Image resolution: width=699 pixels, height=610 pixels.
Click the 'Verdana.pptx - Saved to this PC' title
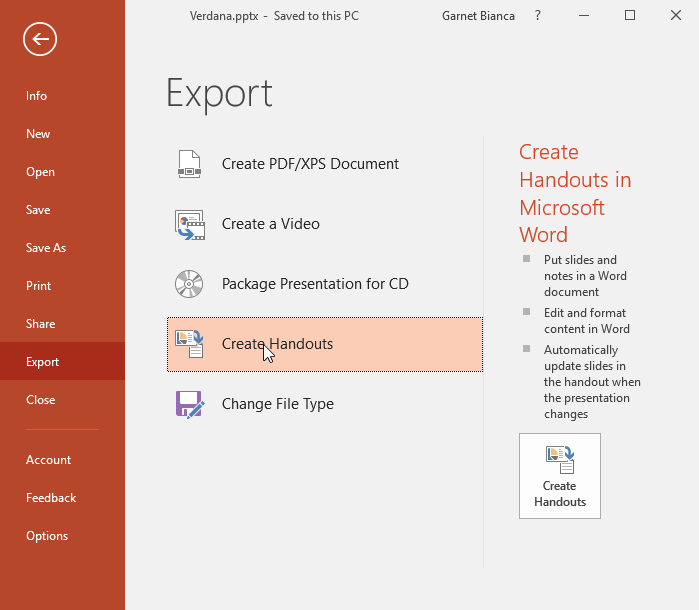pos(274,16)
